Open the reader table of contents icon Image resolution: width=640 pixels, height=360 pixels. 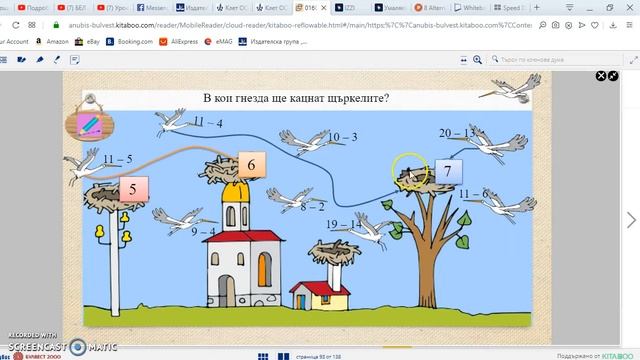coord(4,60)
